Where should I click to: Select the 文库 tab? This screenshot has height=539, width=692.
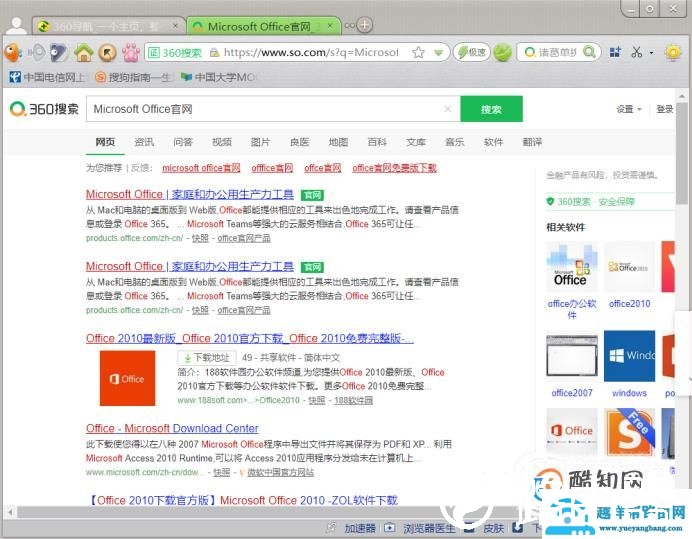[x=416, y=142]
